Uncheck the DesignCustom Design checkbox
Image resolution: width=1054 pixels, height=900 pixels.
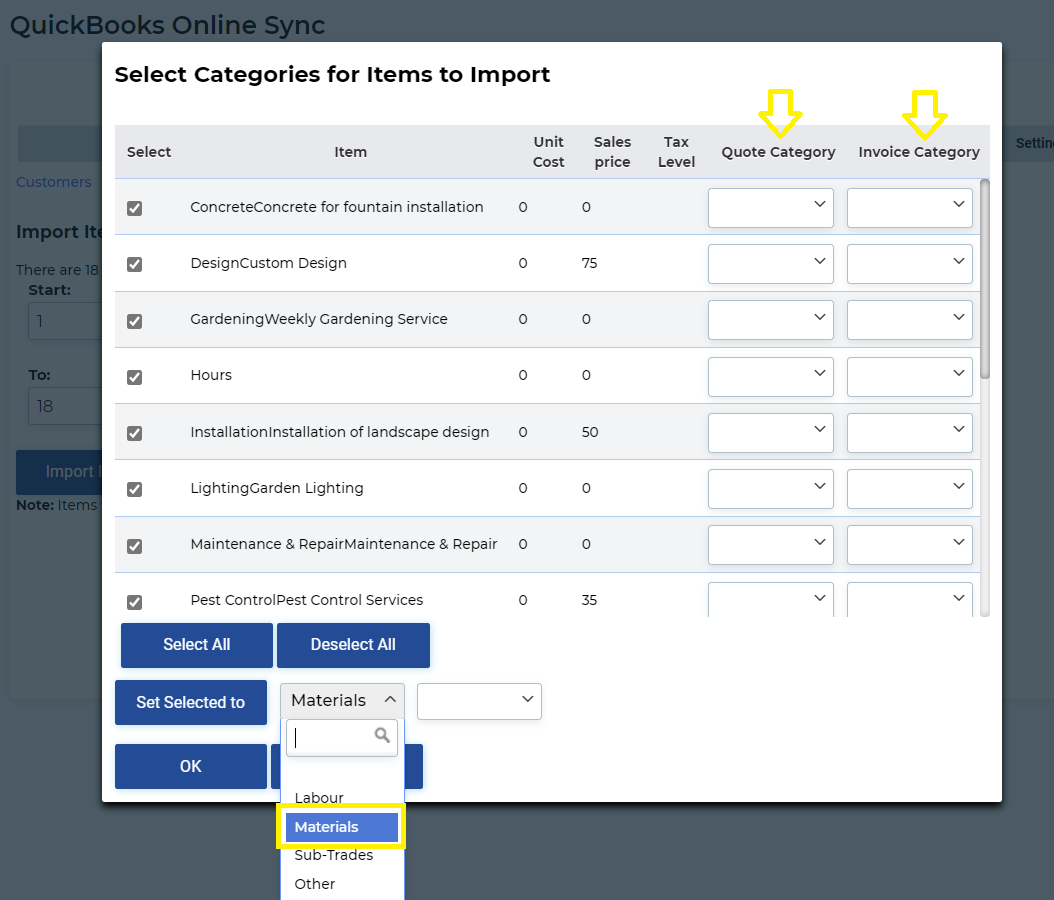[134, 264]
